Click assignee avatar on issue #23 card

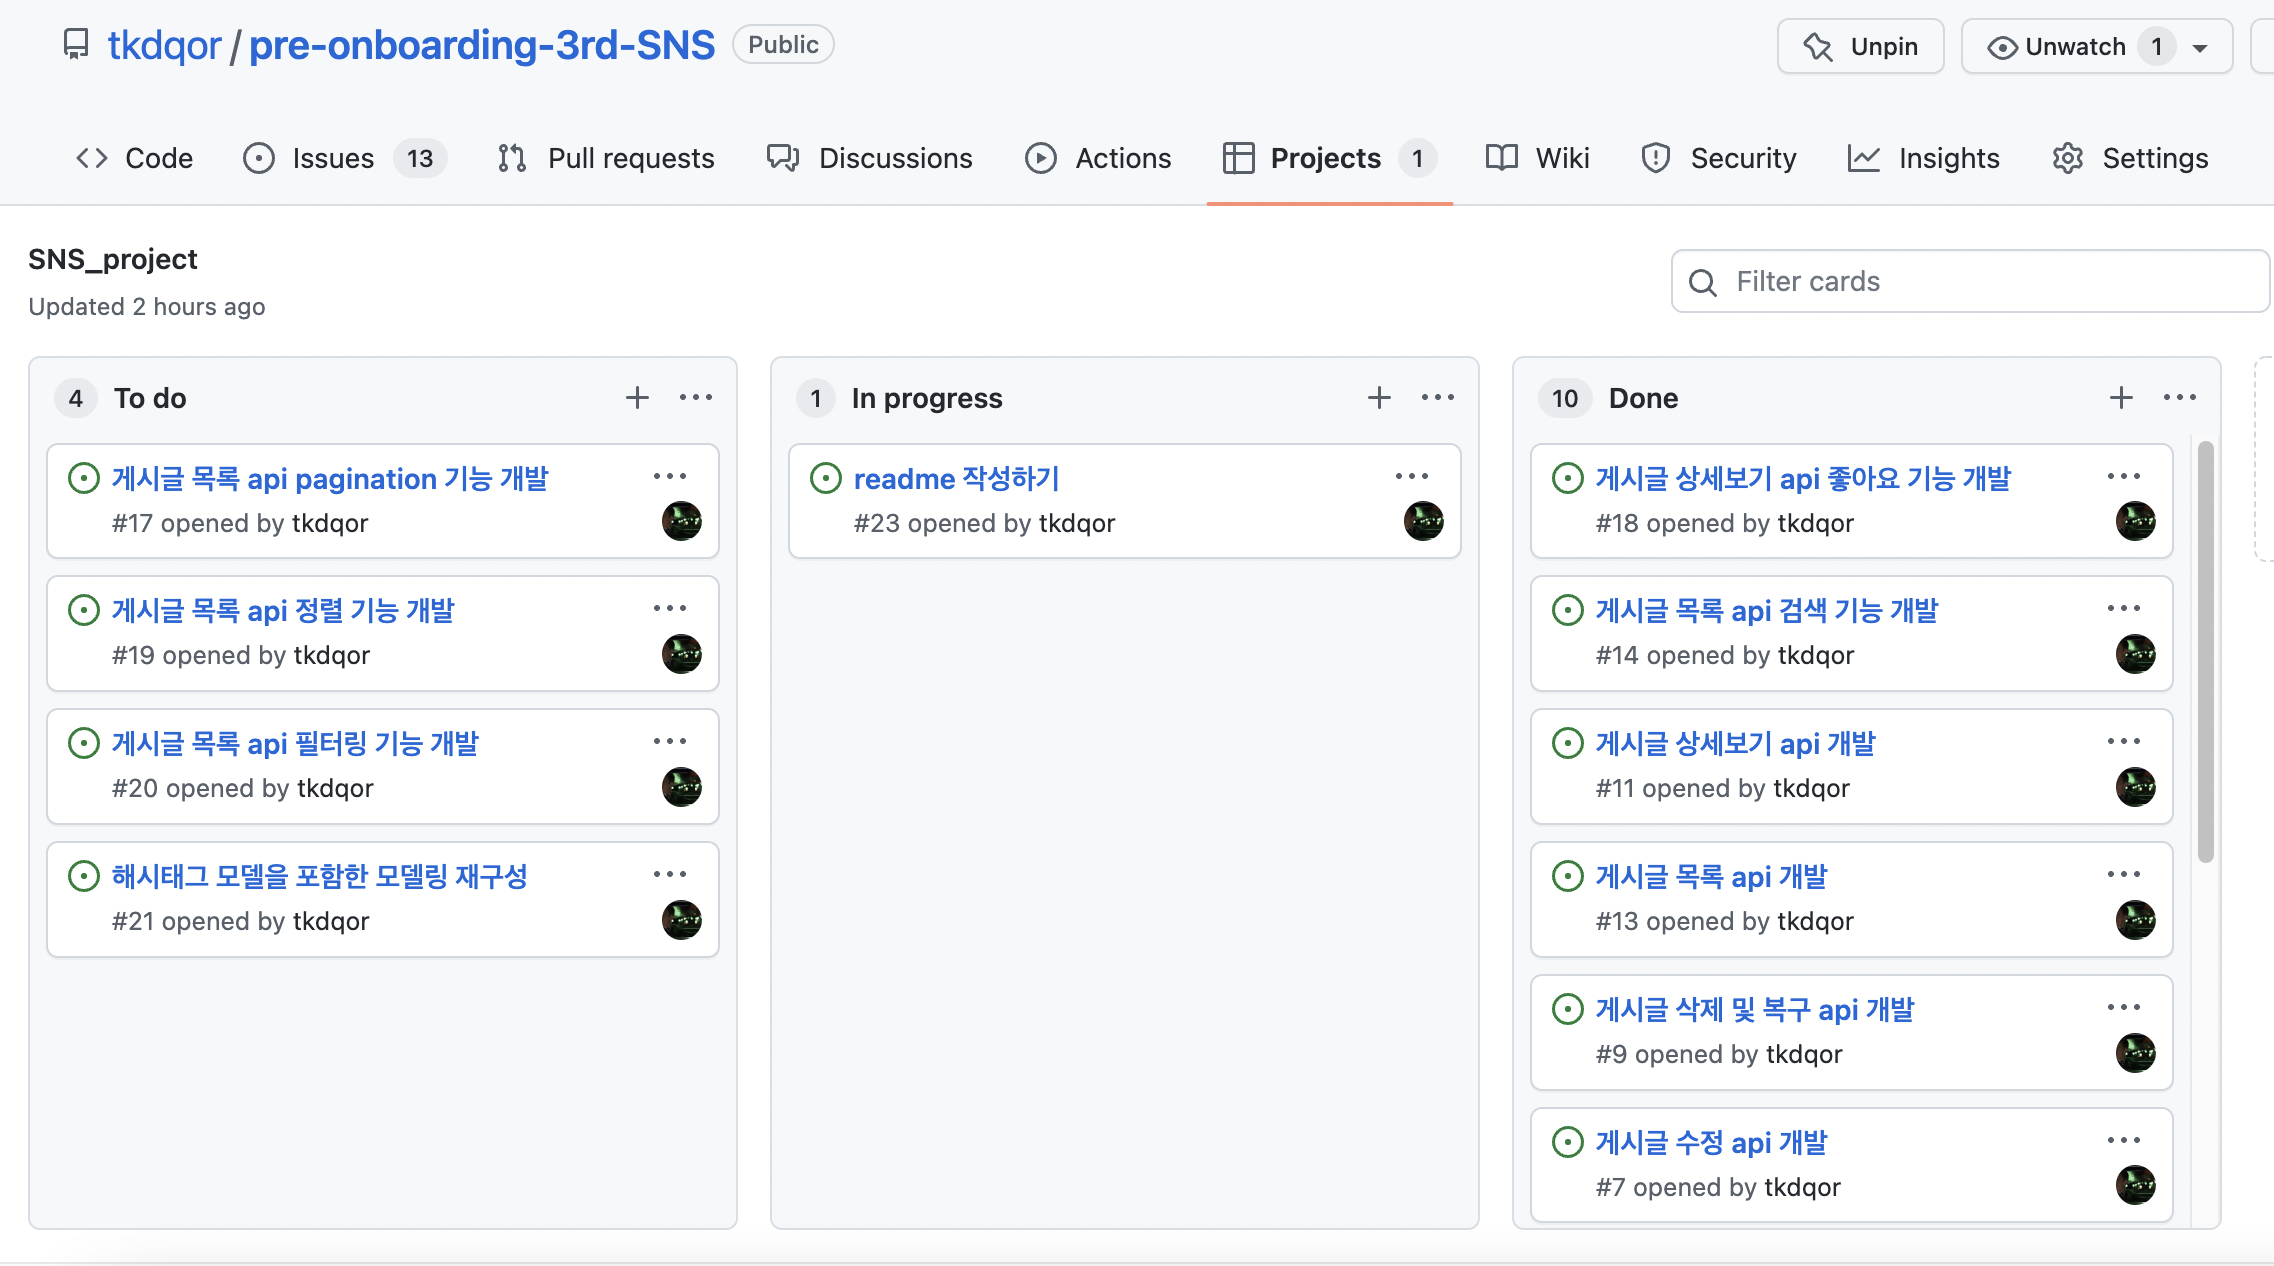[1424, 521]
